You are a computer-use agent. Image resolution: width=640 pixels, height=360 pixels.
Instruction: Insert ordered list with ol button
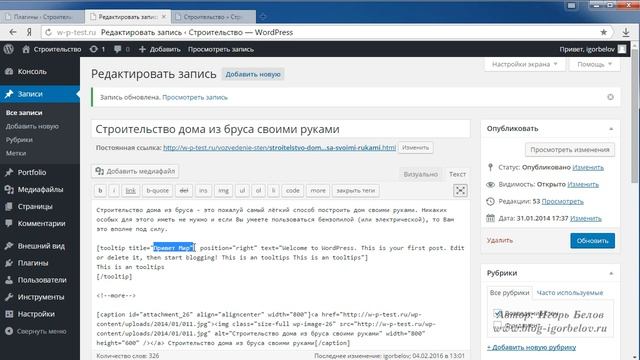258,191
